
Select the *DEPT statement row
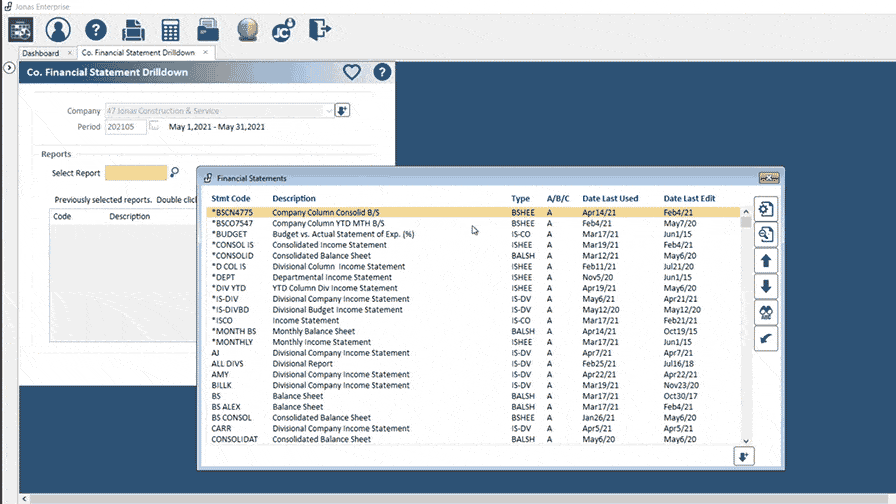[473, 277]
